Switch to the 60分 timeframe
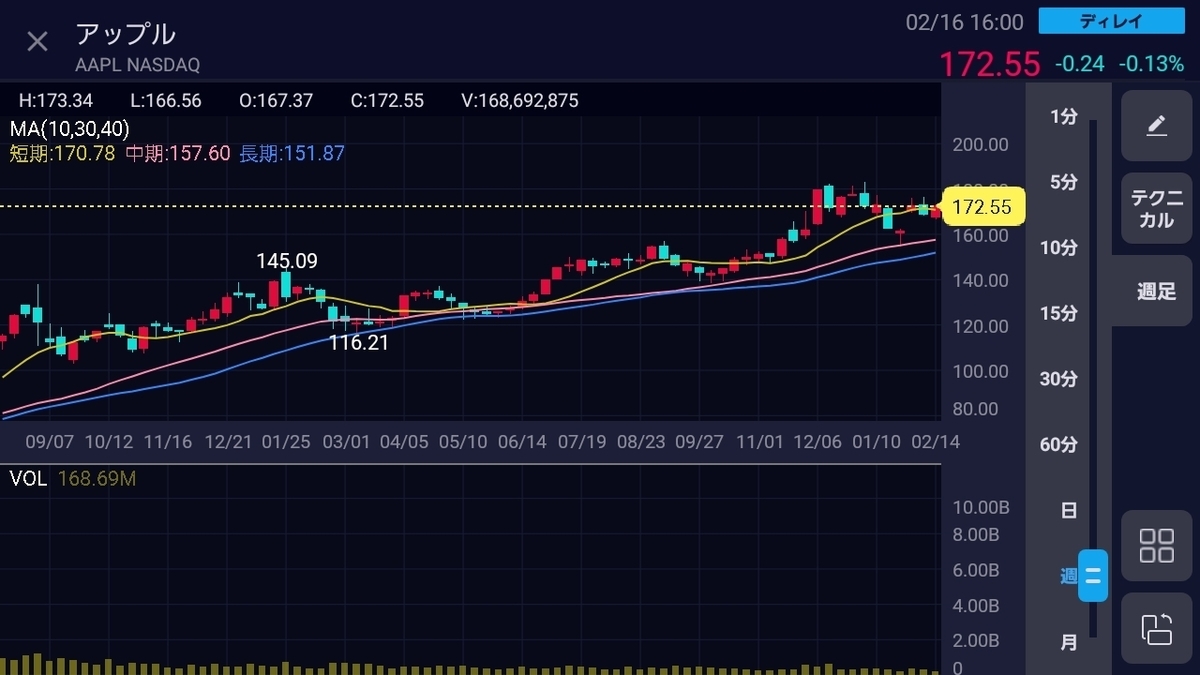This screenshot has height=675, width=1200. click(x=1059, y=445)
